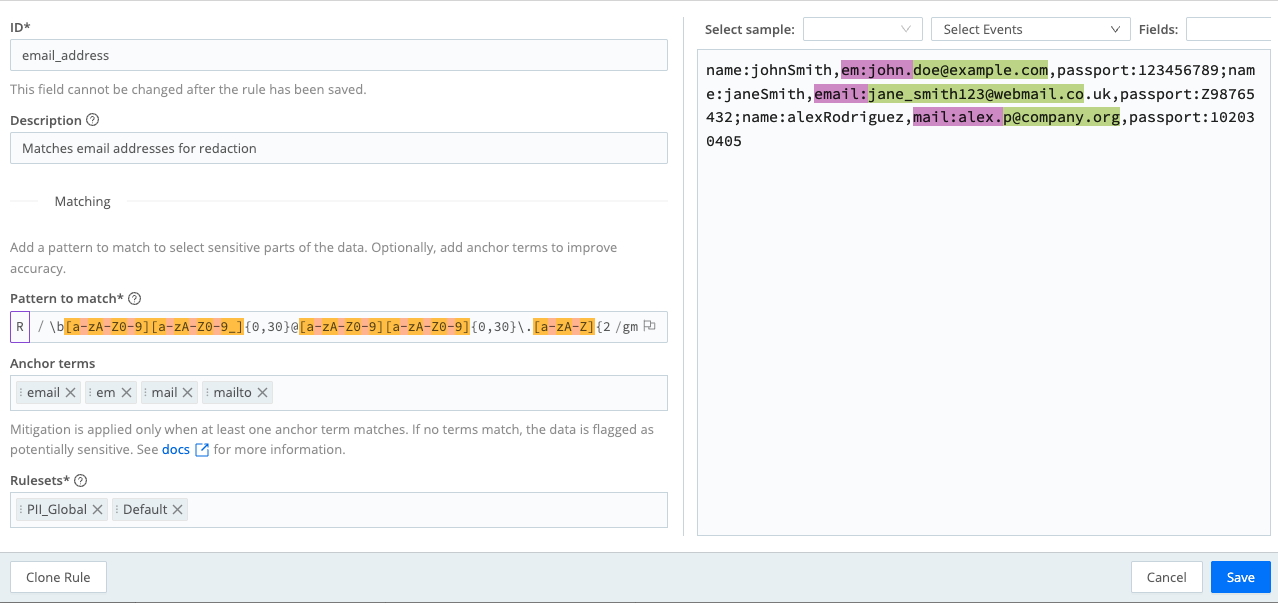Click the drag handle on the PII_Global chip

coord(21,509)
